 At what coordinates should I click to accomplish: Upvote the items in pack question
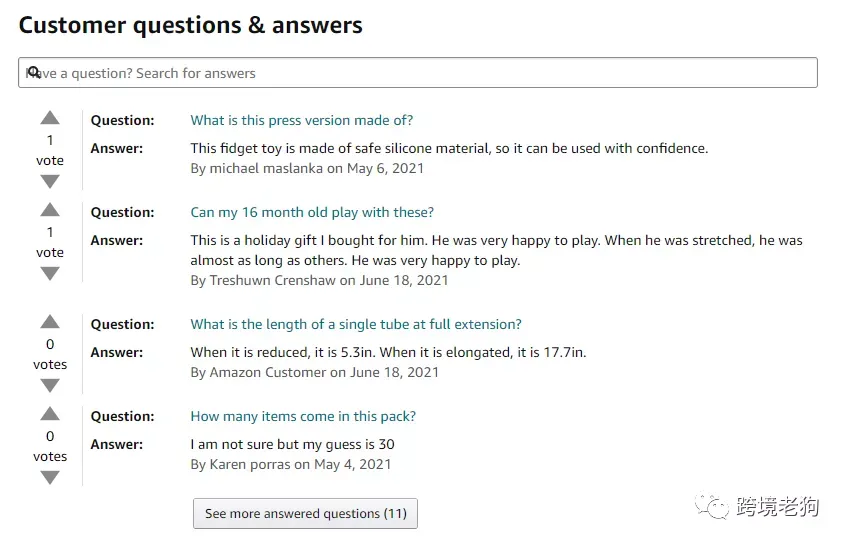50,414
